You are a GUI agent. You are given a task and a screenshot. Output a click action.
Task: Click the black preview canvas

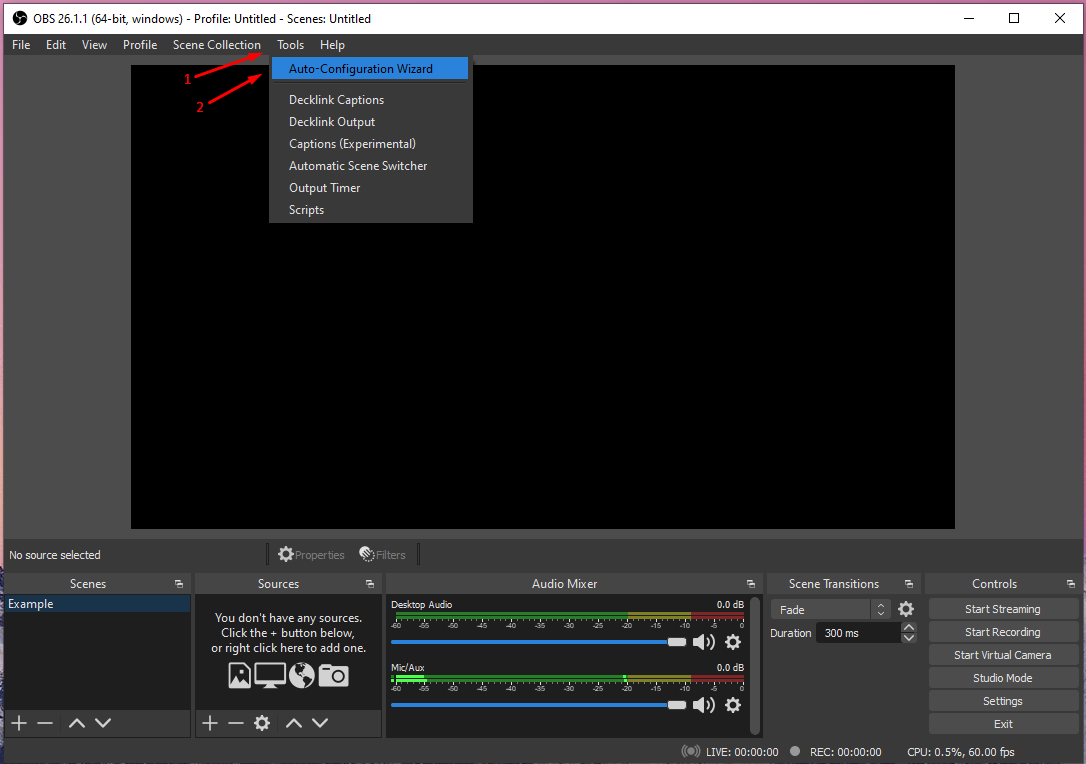pos(542,297)
